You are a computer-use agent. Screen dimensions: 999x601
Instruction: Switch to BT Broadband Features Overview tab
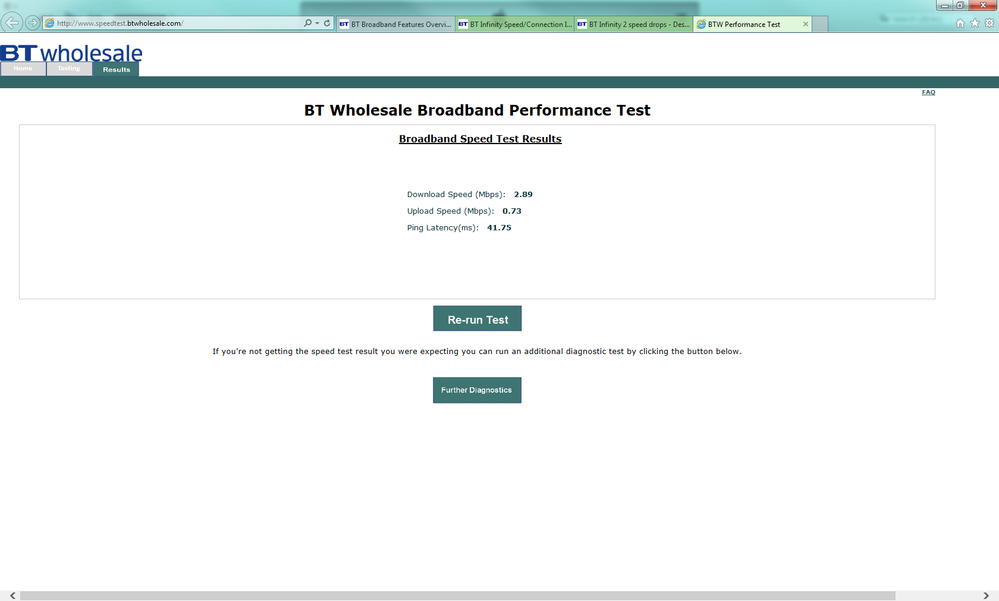click(x=396, y=24)
